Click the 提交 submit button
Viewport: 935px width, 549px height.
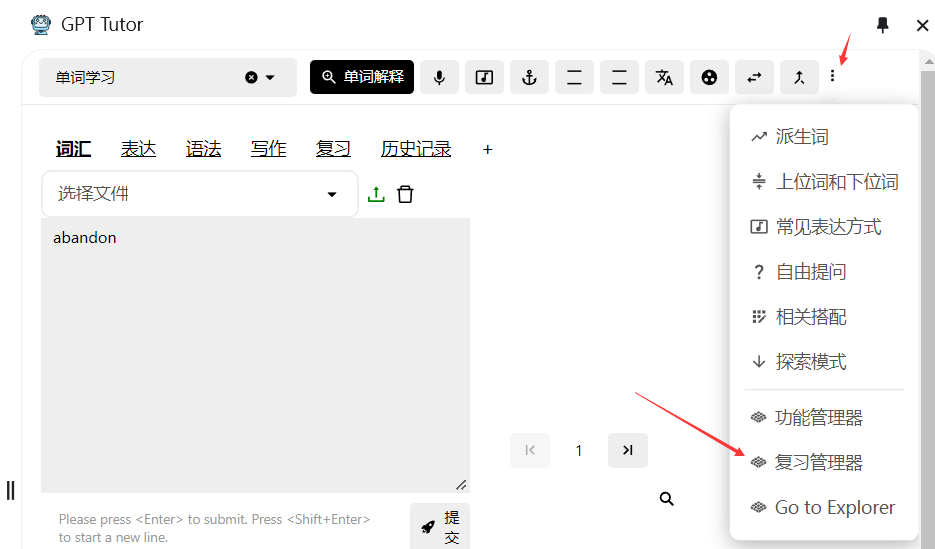click(440, 526)
